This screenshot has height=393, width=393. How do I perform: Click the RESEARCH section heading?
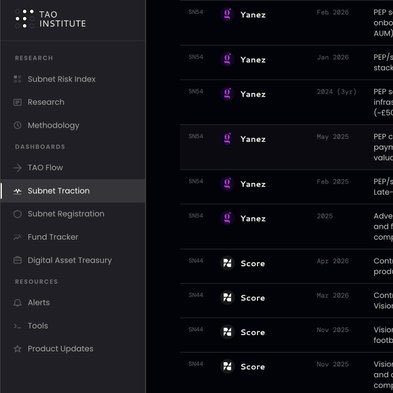point(34,58)
